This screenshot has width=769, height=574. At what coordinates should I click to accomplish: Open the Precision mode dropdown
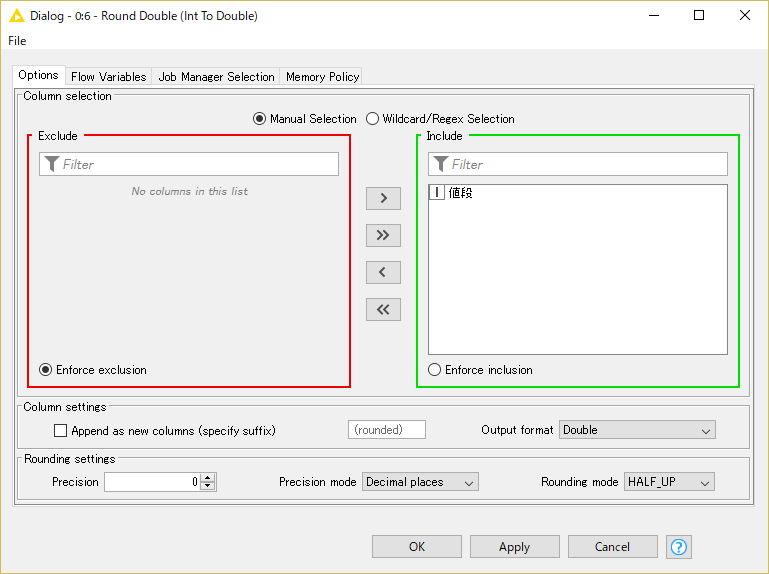coord(420,482)
